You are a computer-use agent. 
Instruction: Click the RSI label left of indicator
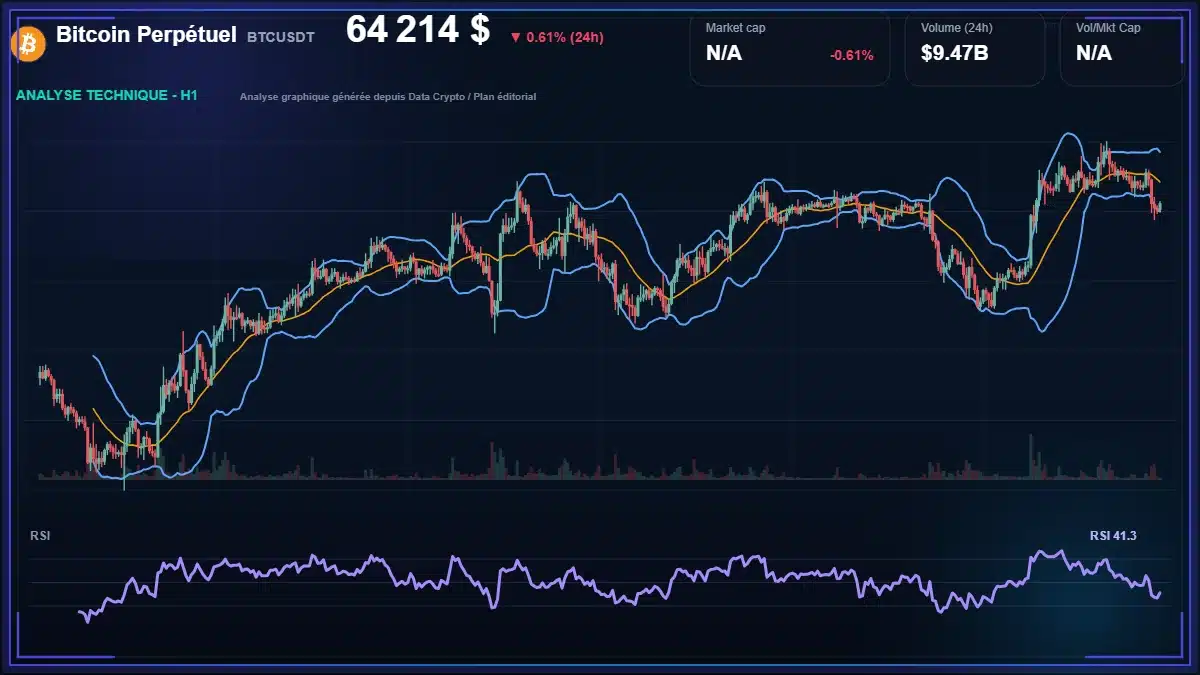click(x=40, y=536)
